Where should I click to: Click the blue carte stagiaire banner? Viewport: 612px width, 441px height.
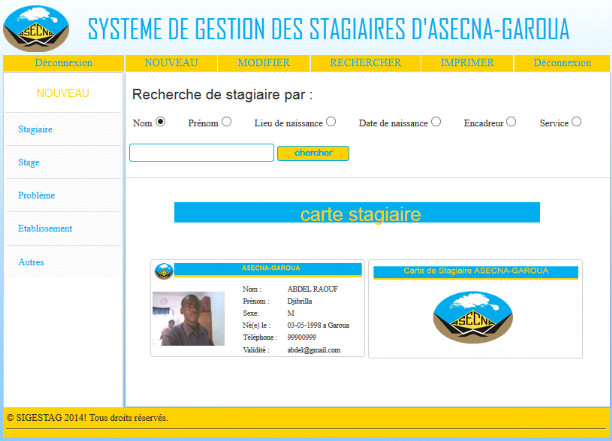357,213
